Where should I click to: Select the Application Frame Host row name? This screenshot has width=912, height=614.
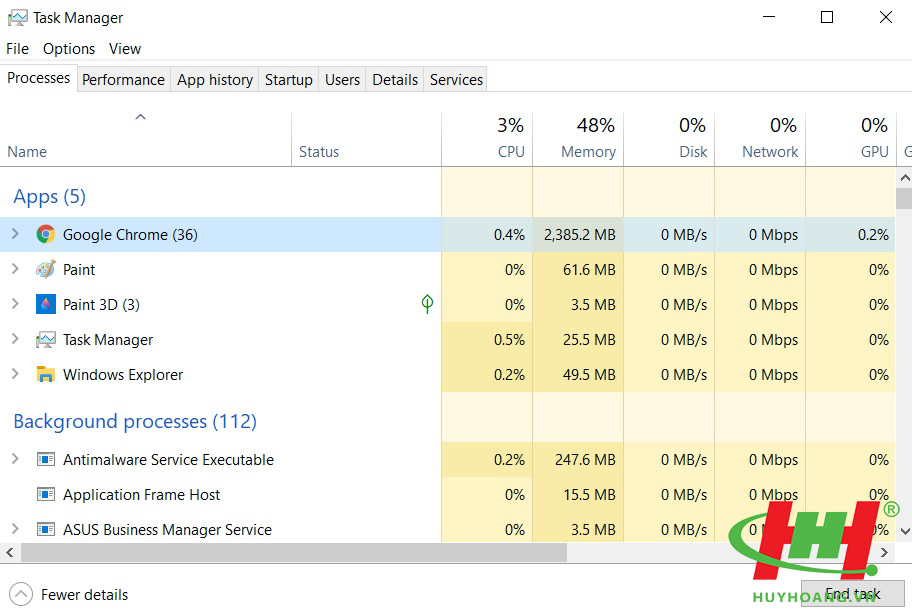point(141,495)
